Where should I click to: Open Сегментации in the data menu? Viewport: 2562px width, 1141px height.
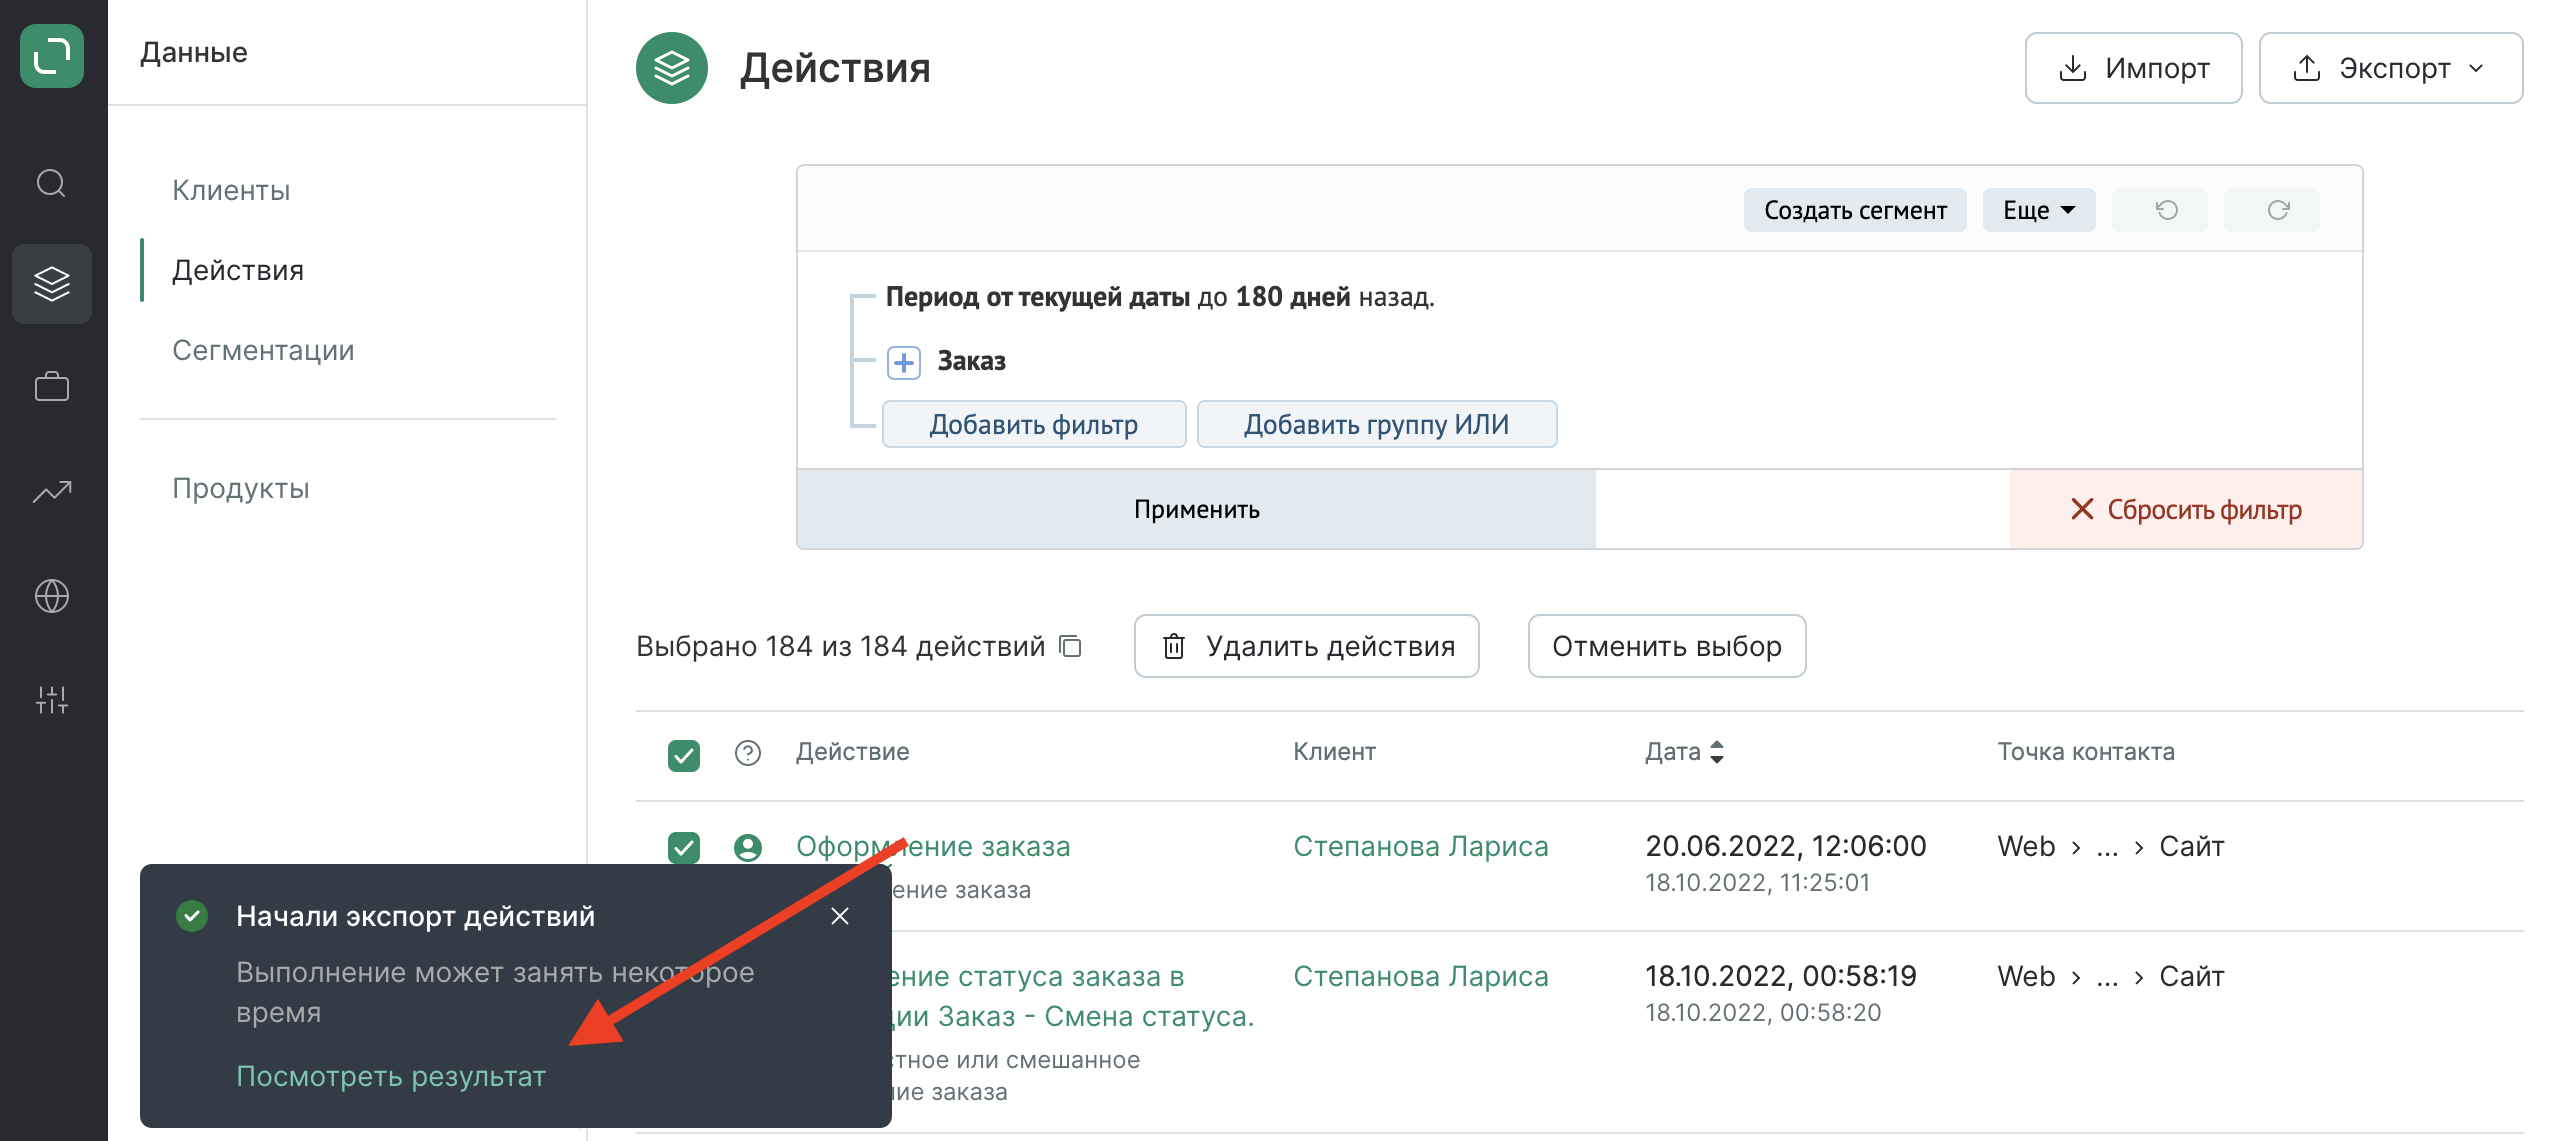click(x=263, y=350)
